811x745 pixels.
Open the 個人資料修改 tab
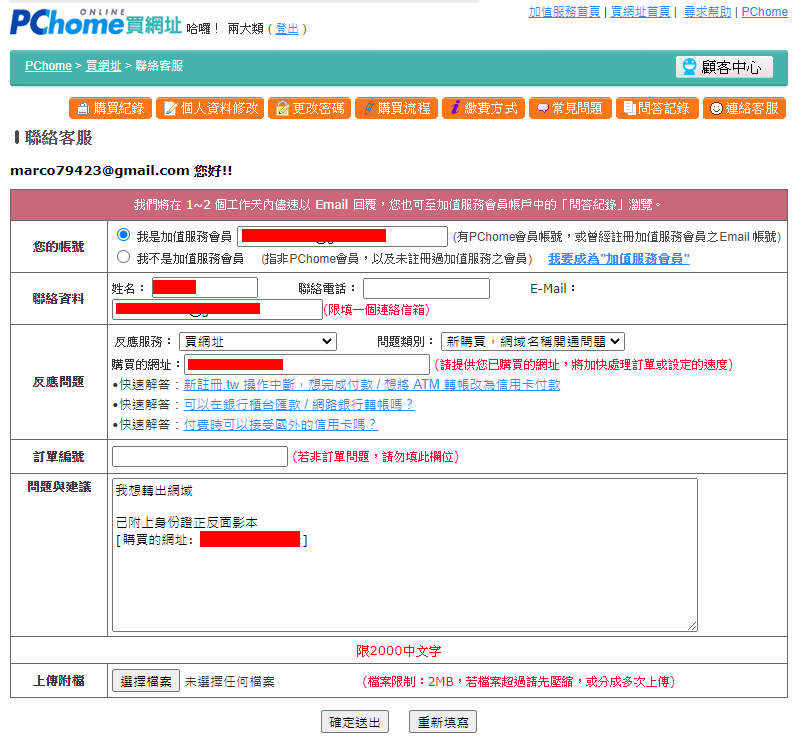pos(210,108)
